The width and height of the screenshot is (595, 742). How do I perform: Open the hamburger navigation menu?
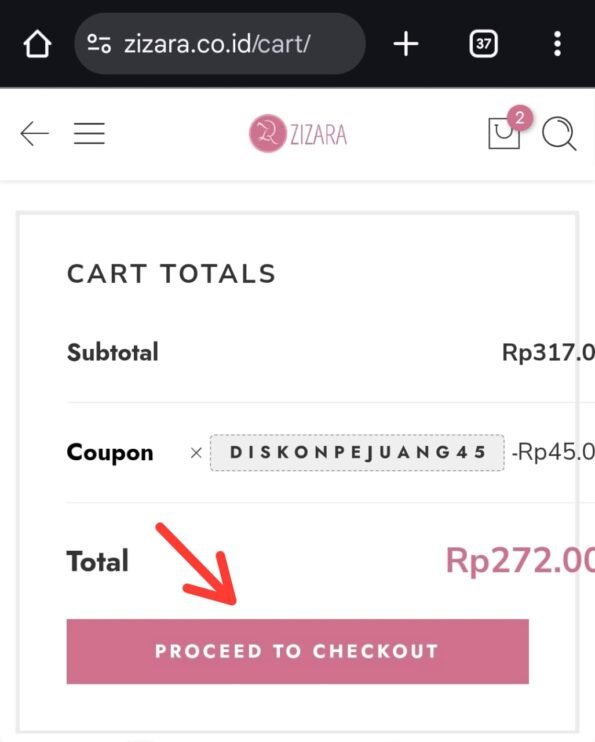click(x=89, y=133)
